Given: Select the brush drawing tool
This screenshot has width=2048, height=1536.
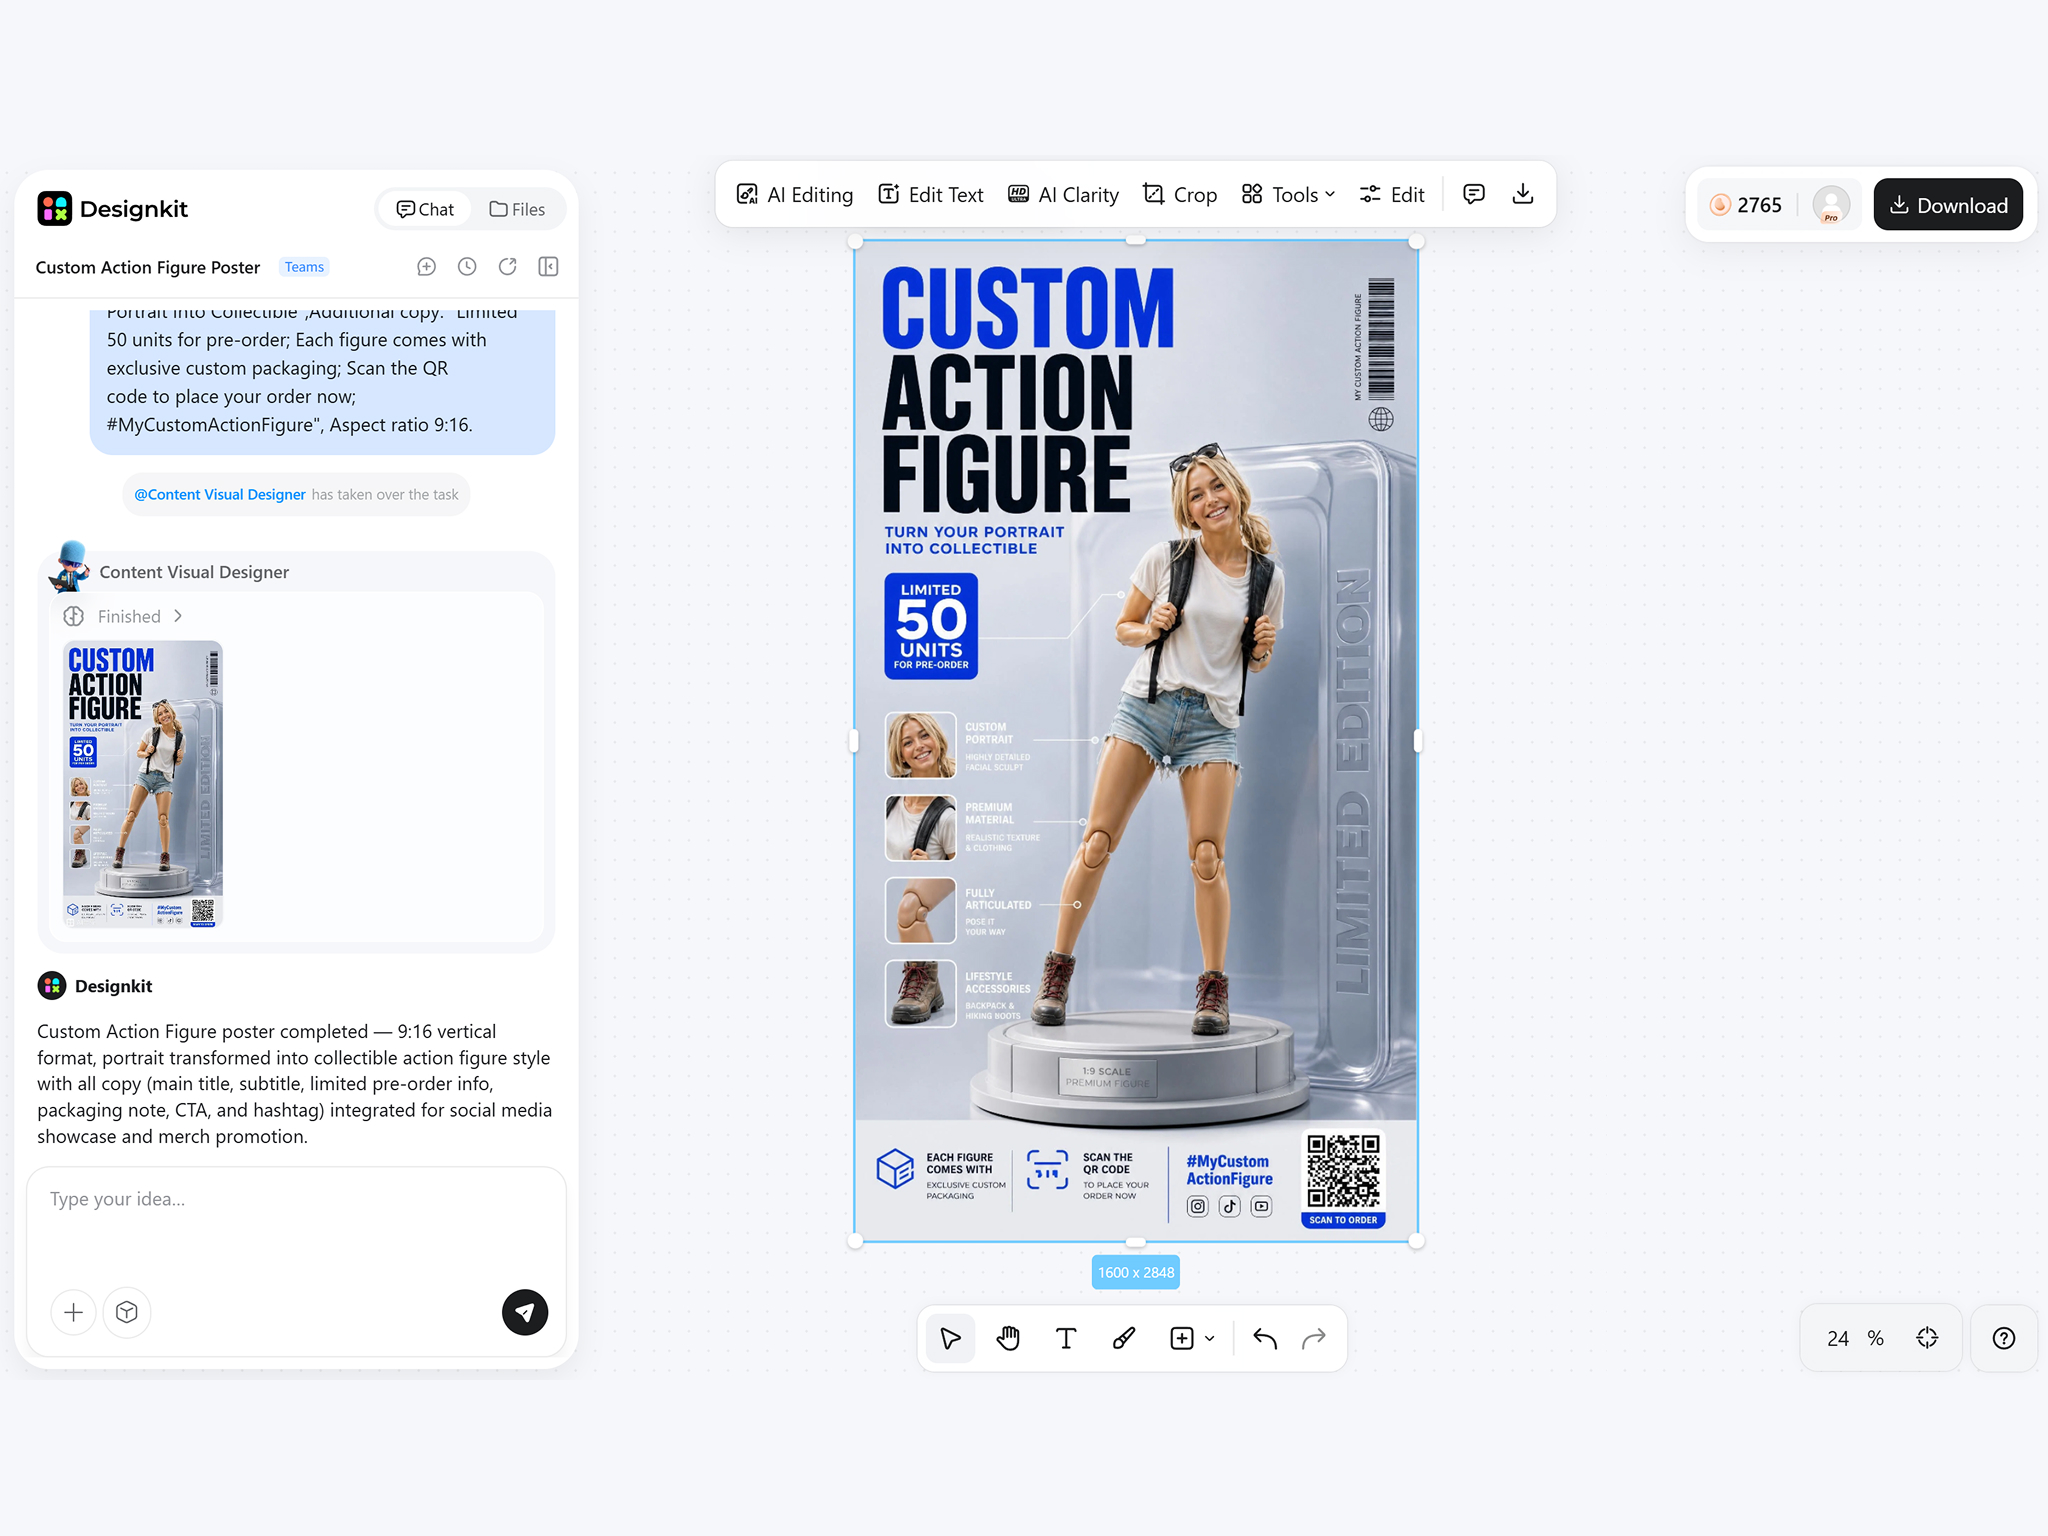Looking at the screenshot, I should click(1124, 1338).
